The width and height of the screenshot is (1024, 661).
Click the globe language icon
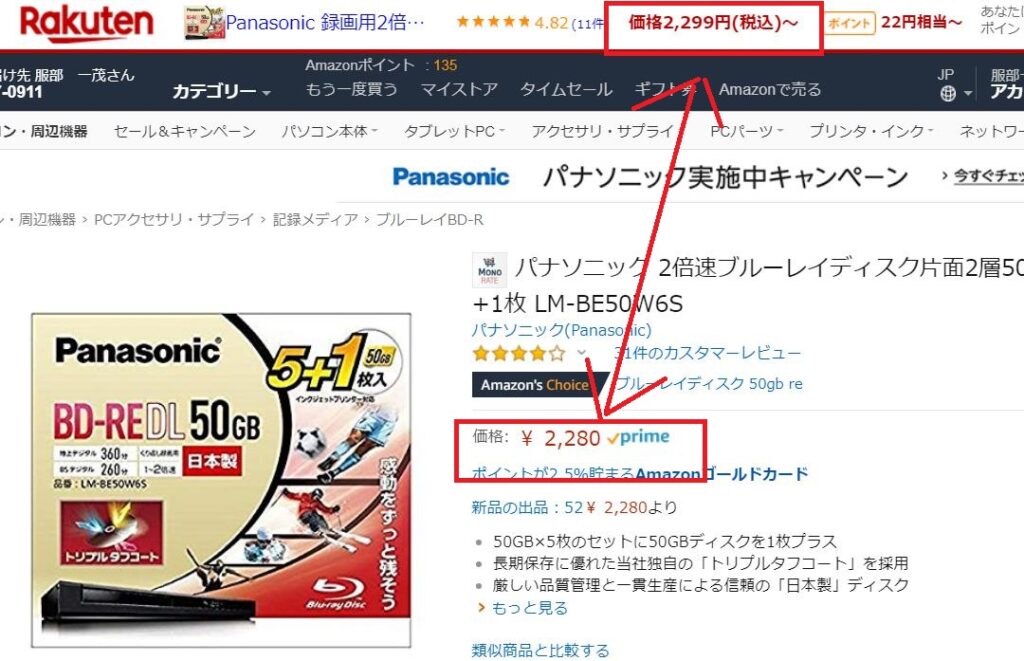pyautogui.click(x=948, y=94)
